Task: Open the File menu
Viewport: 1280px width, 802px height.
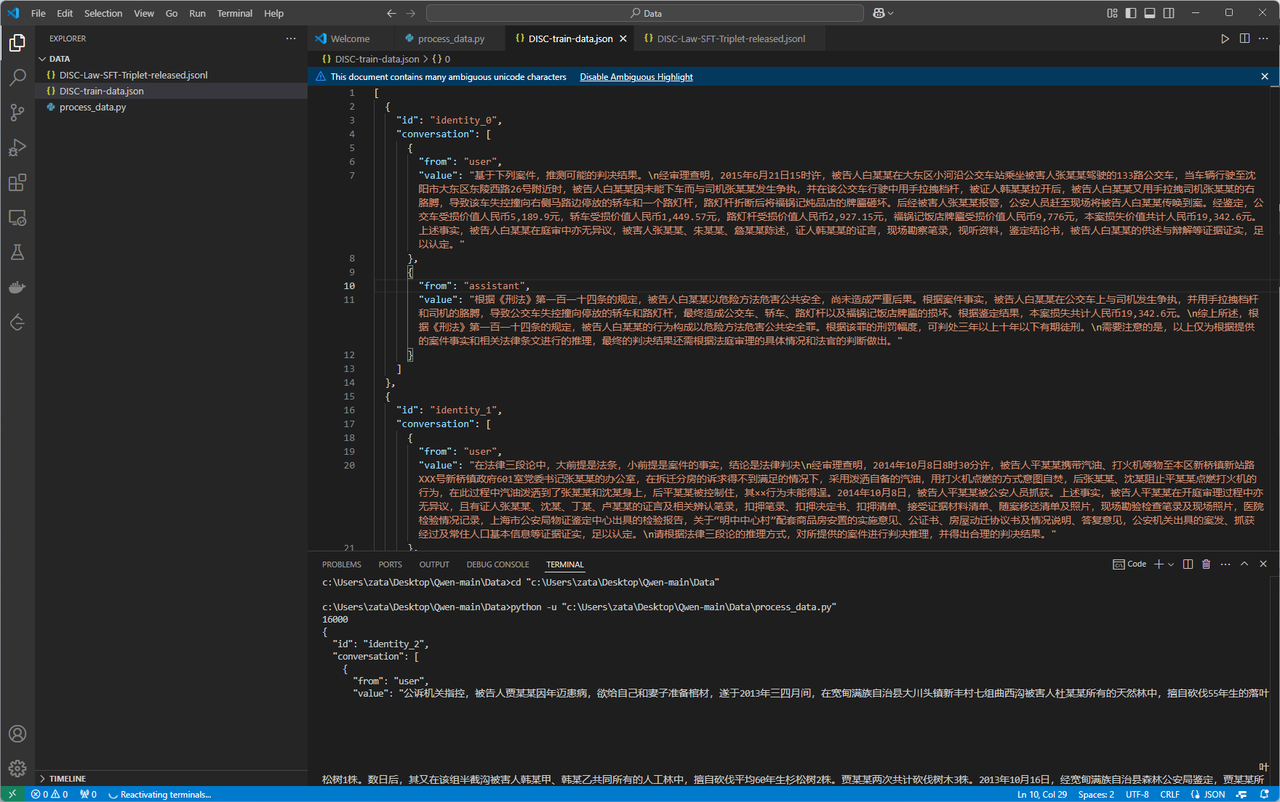Action: coord(38,13)
